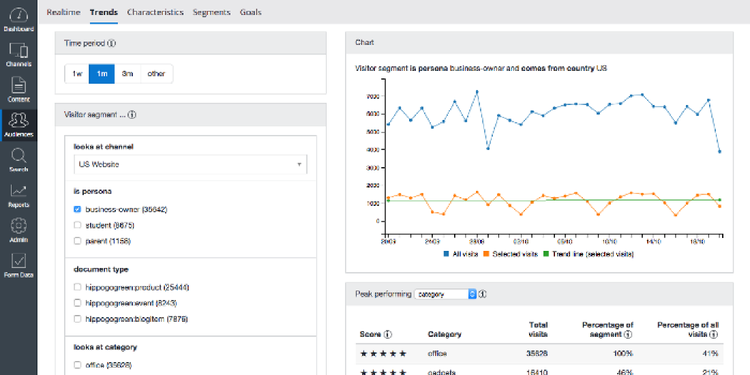Viewport: 750px width, 375px height.
Task: Uncheck the business-owner persona checkbox
Action: pyautogui.click(x=77, y=210)
